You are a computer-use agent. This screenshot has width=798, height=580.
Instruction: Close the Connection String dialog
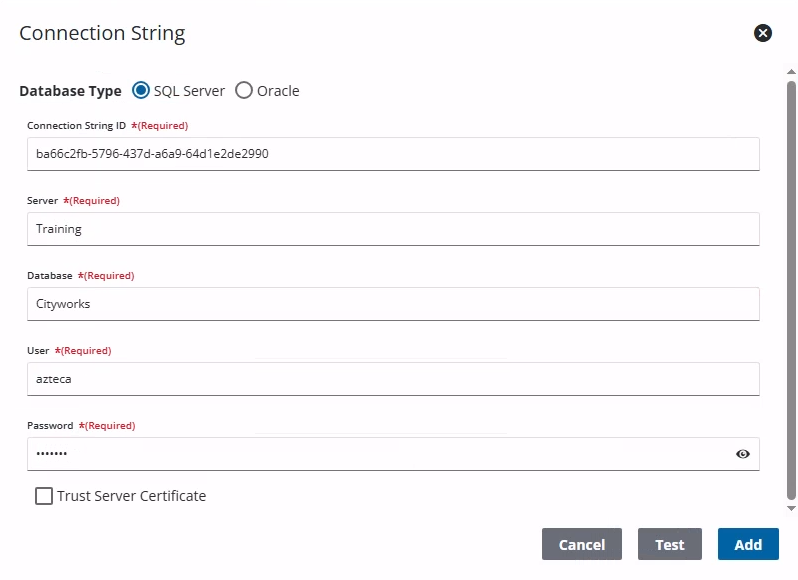point(763,33)
